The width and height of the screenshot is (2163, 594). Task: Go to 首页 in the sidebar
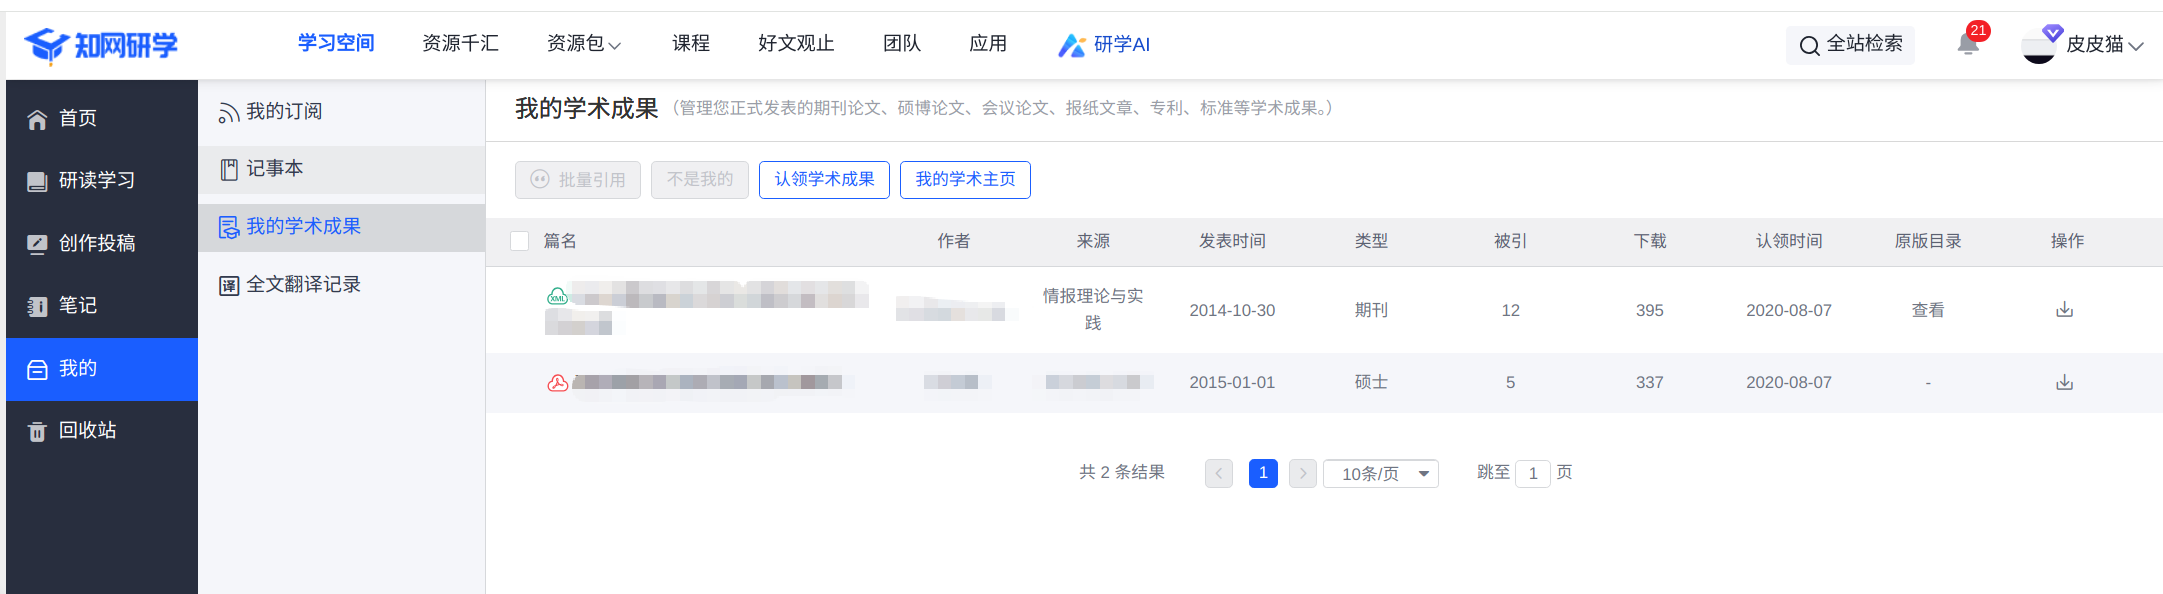(78, 118)
